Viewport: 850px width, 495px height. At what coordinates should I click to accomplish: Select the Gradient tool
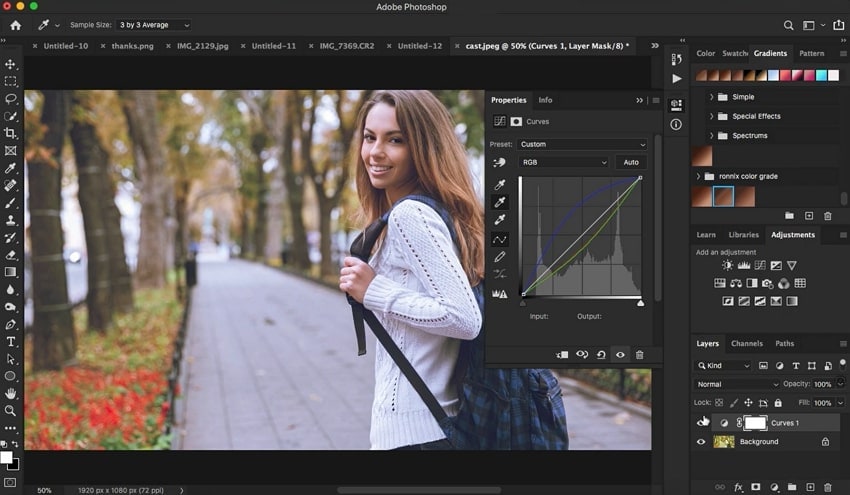(10, 272)
